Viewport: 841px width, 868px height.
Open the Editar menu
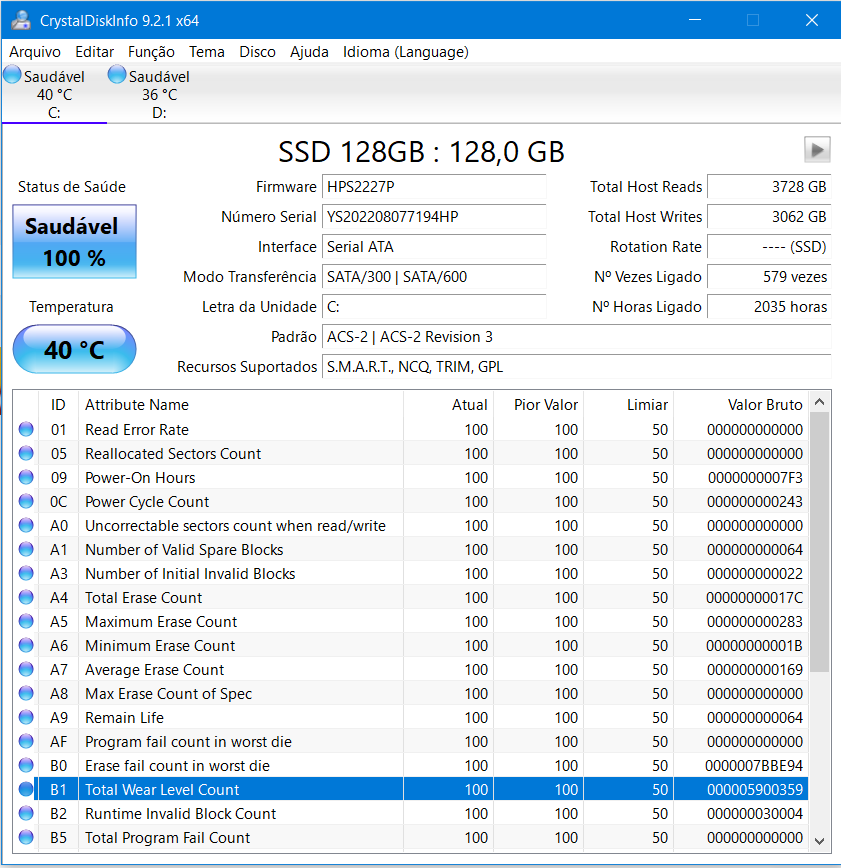click(95, 52)
